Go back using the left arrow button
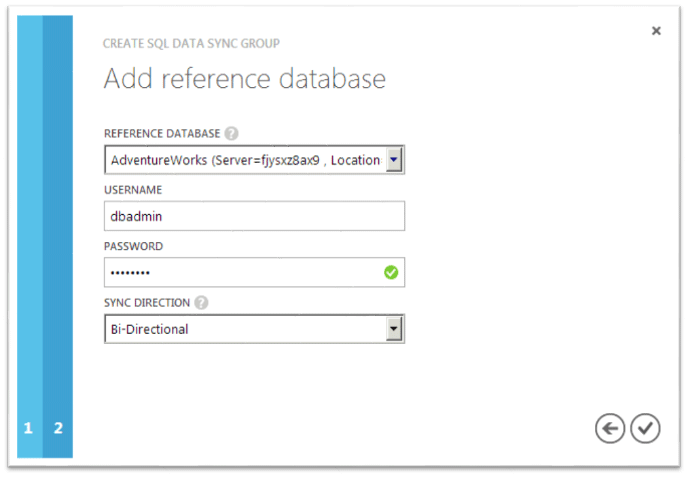The image size is (688, 477). [x=610, y=428]
